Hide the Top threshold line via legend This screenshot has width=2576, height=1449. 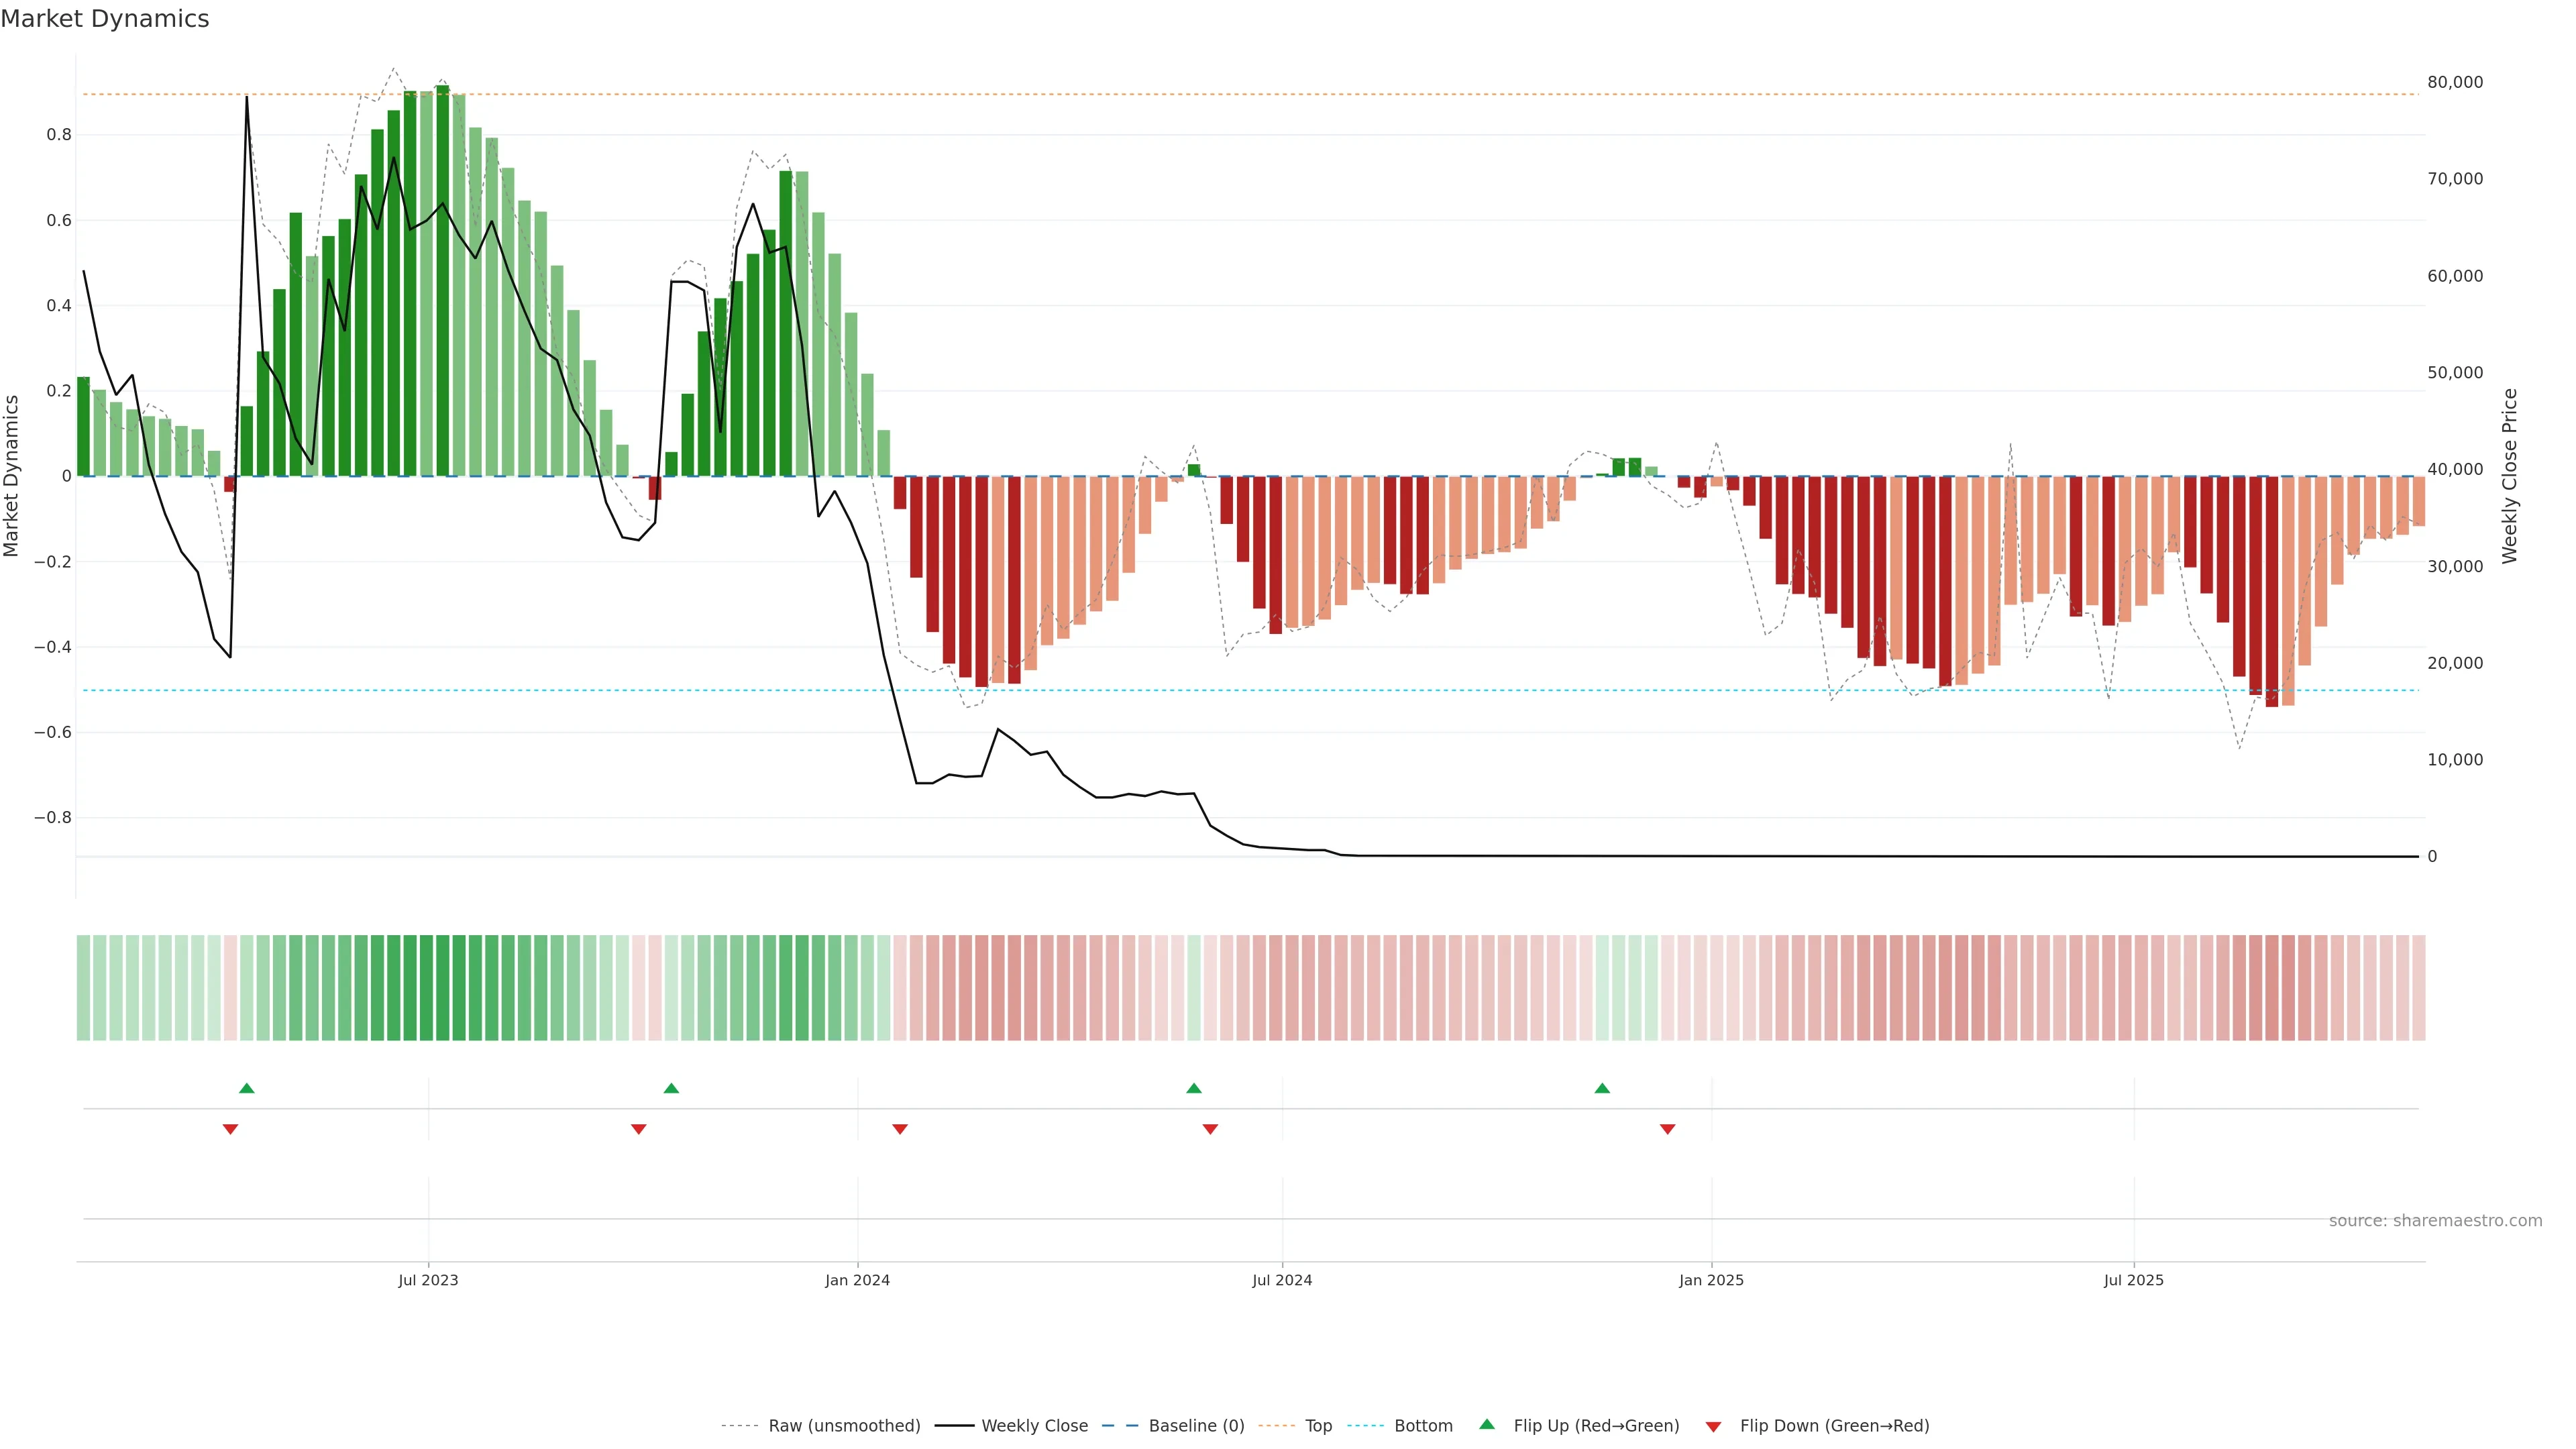[x=1318, y=1425]
